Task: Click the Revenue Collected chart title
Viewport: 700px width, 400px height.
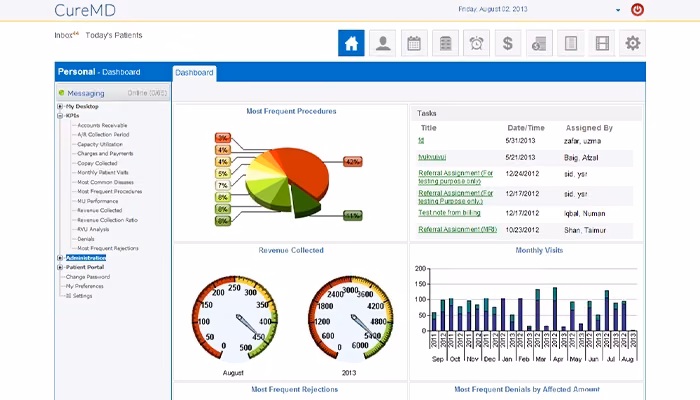Action: pos(291,250)
